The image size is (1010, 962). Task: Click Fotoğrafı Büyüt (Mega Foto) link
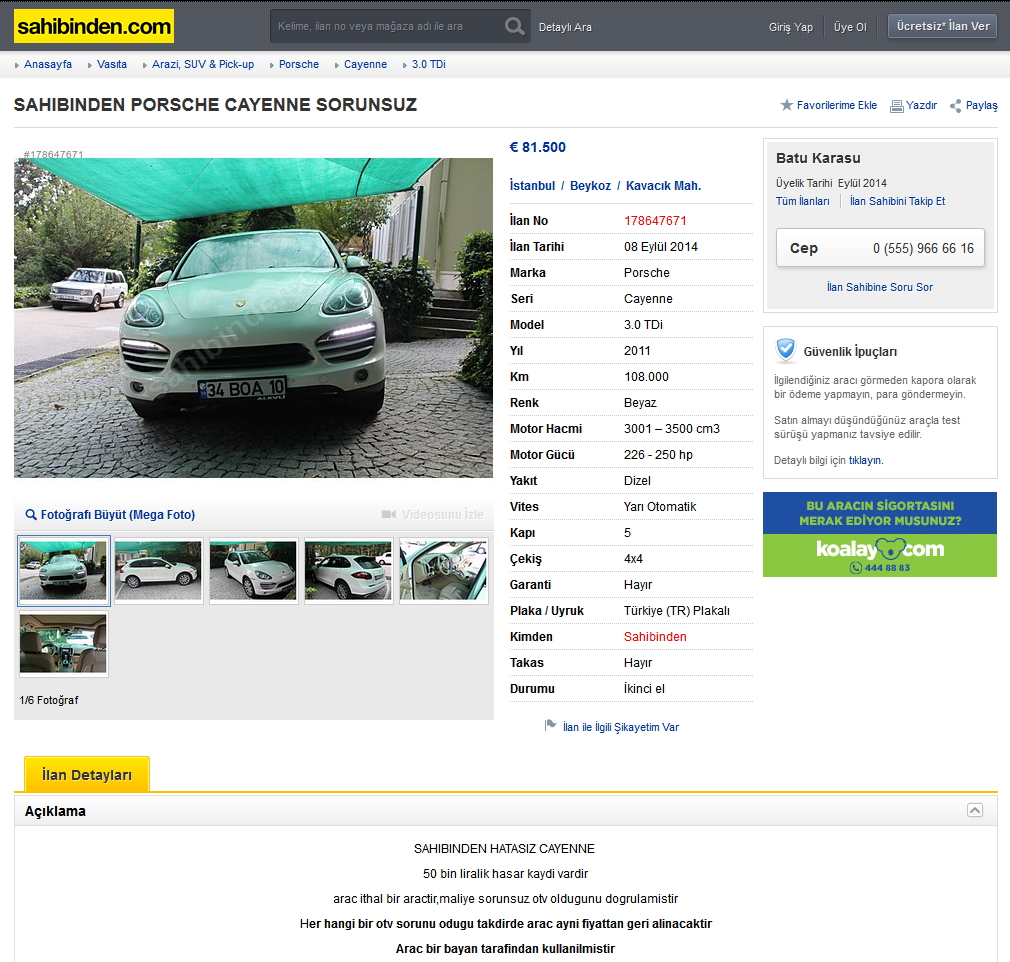(x=117, y=515)
